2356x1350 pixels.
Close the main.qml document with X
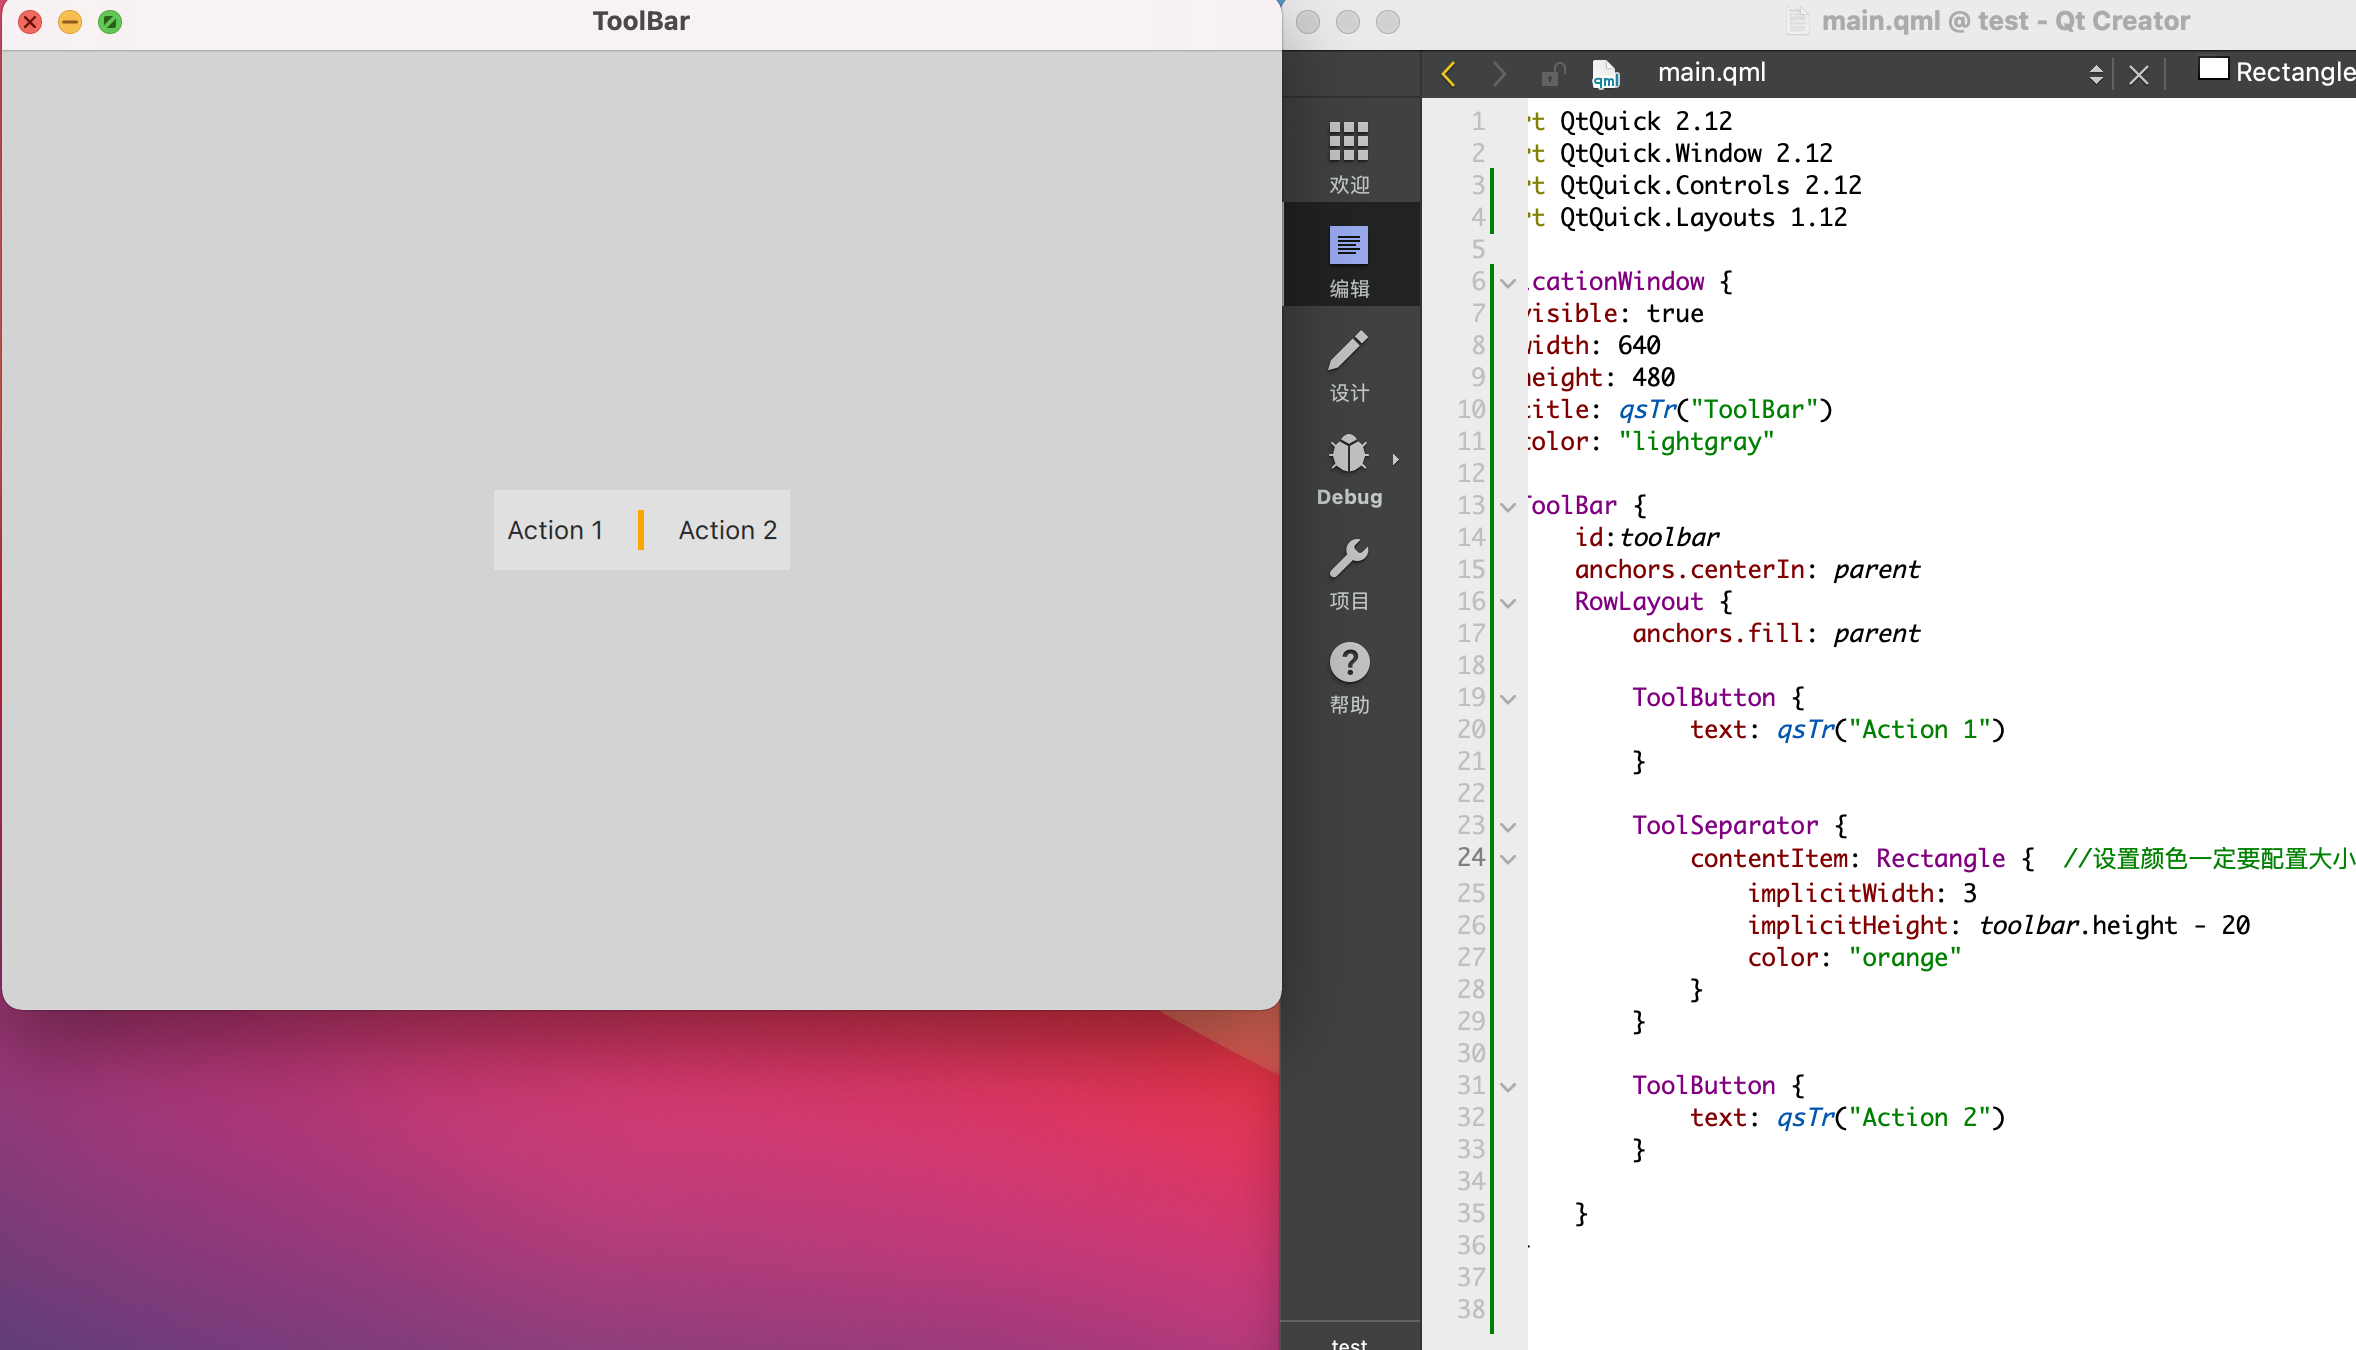[2138, 74]
